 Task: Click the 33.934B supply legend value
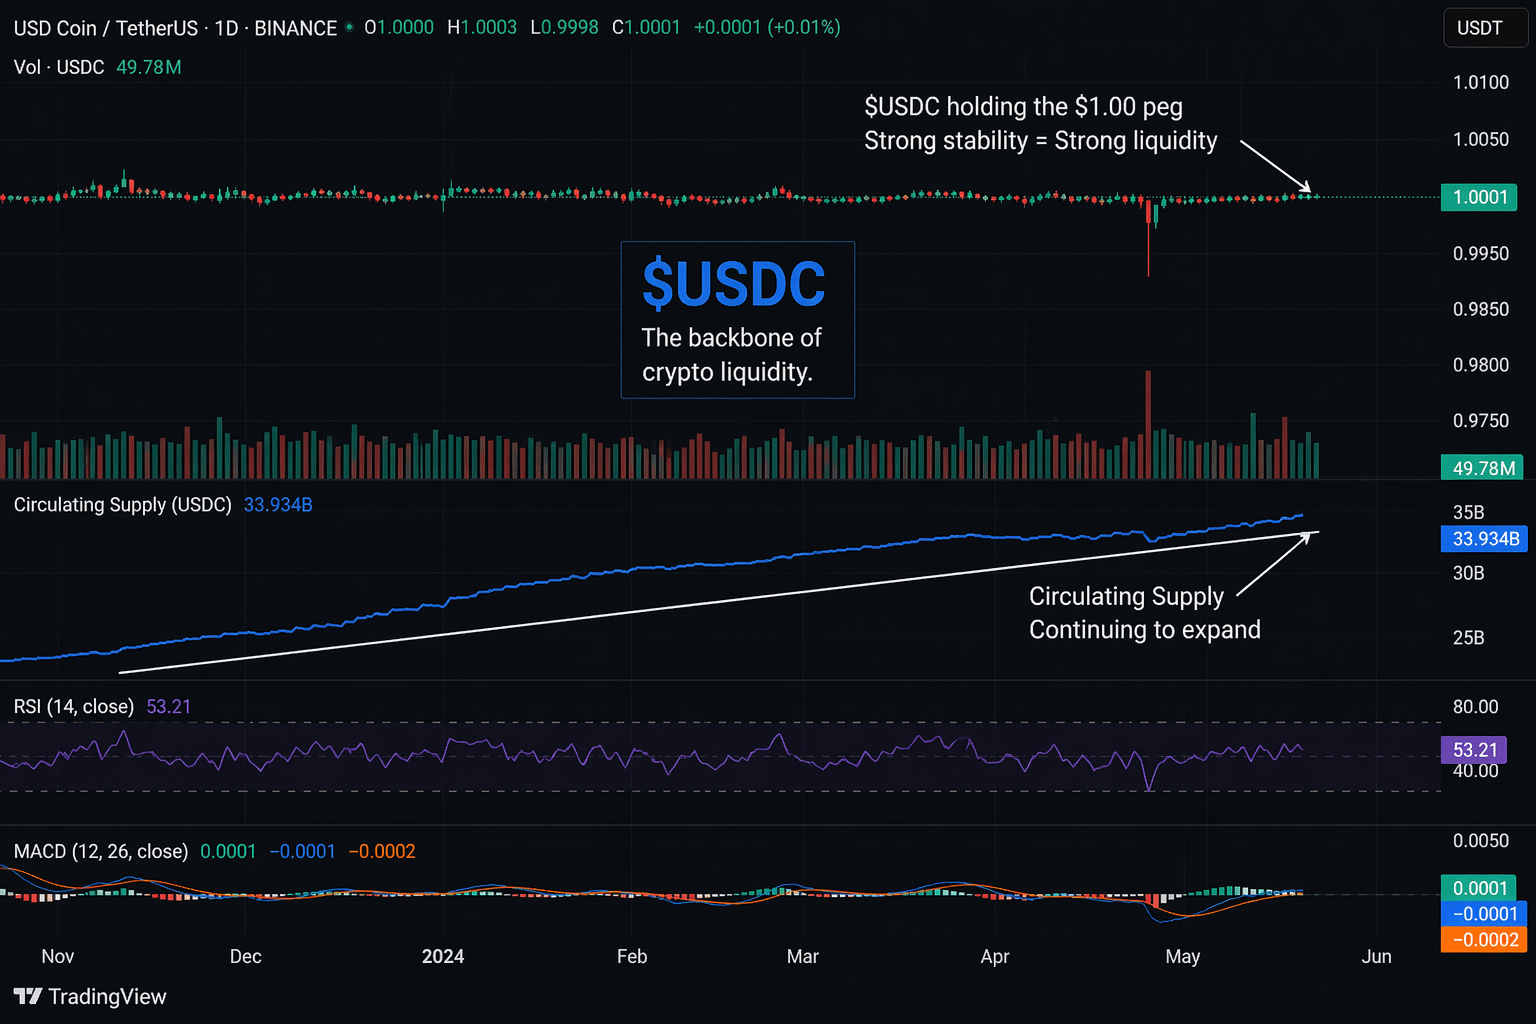click(278, 505)
